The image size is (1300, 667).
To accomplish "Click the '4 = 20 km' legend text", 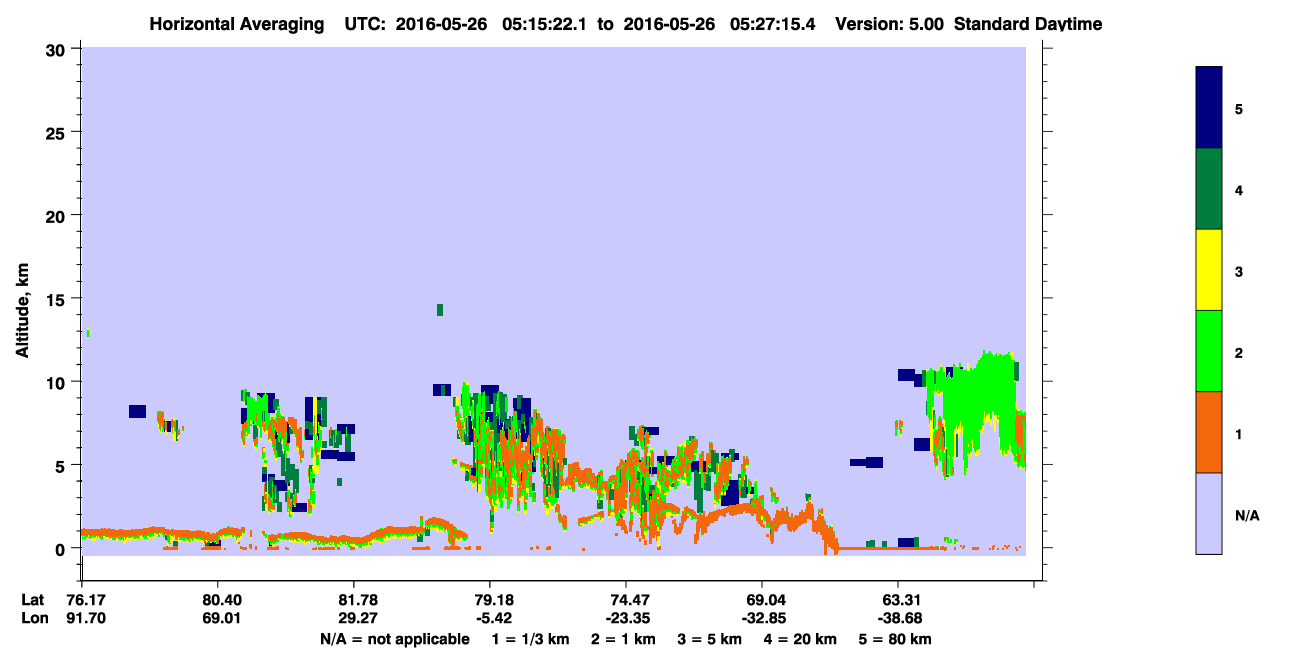I will [x=800, y=640].
